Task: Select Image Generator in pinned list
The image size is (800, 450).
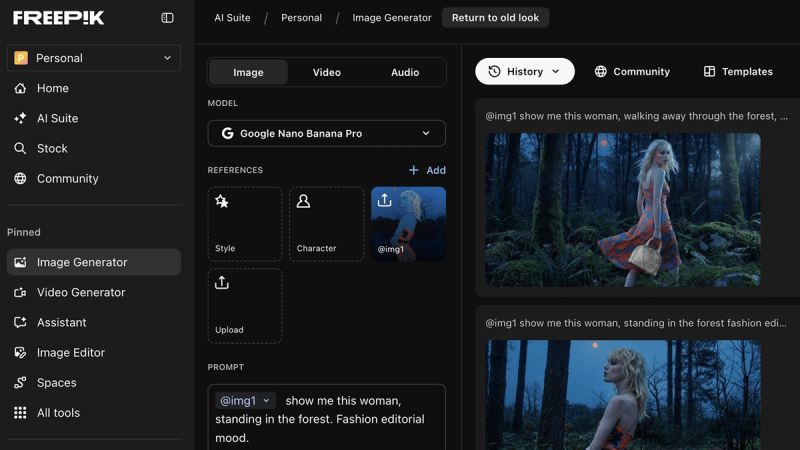Action: coord(94,262)
